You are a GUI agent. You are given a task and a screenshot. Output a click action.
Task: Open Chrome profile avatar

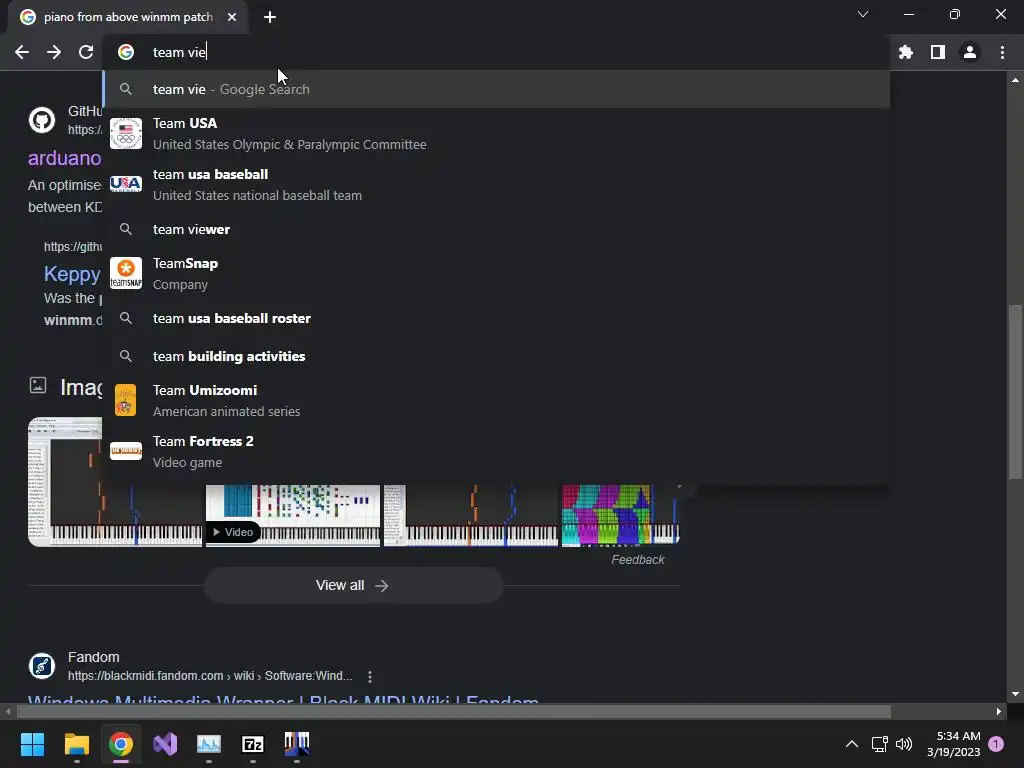pyautogui.click(x=970, y=52)
